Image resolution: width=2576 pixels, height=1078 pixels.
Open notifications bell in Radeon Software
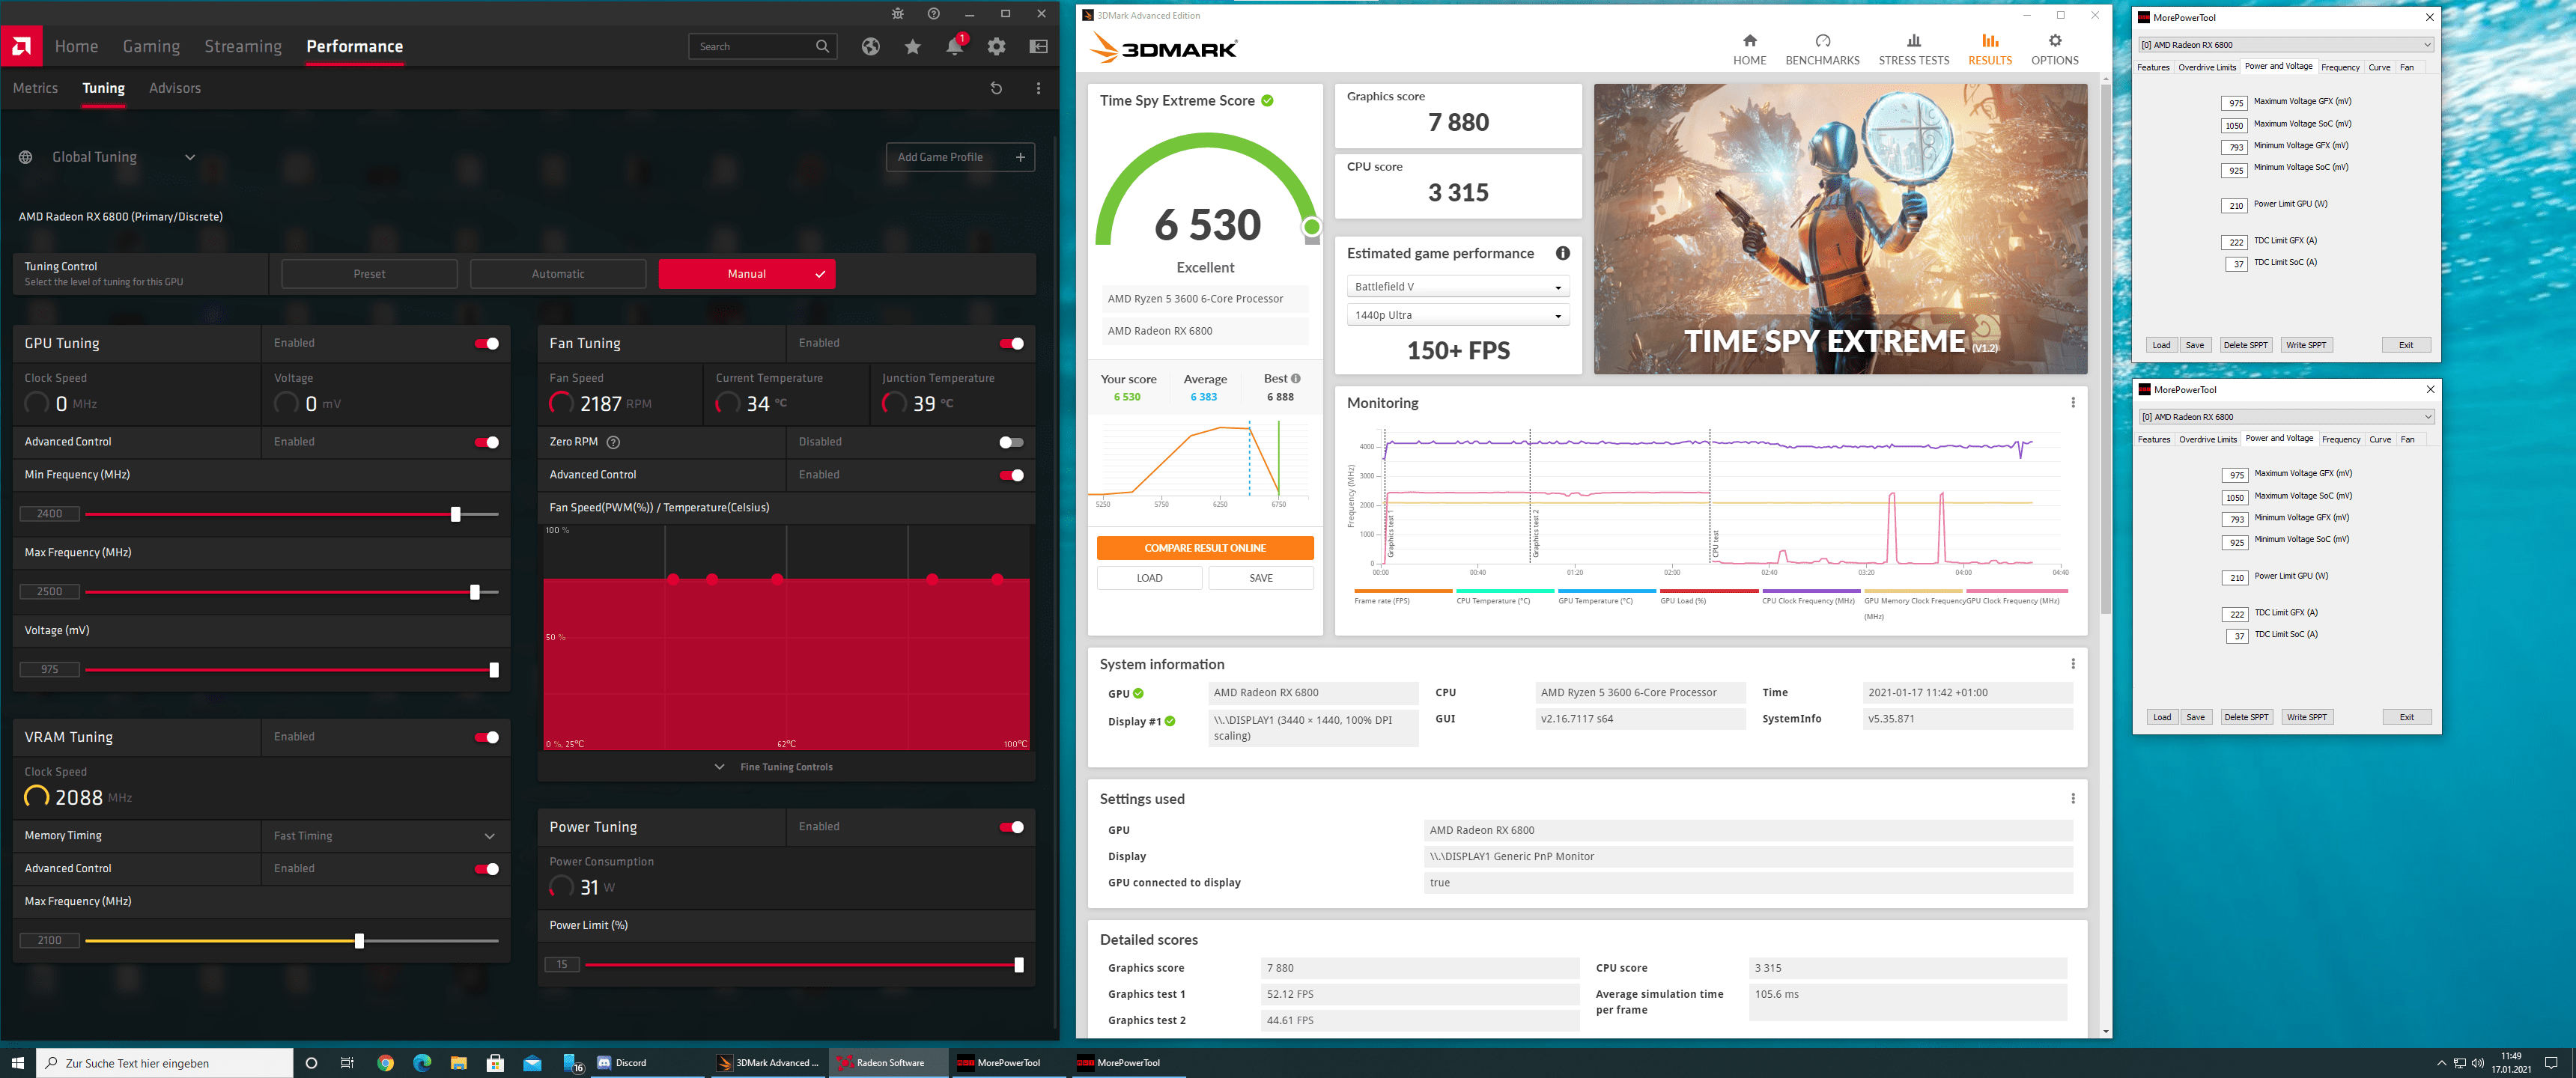[955, 46]
